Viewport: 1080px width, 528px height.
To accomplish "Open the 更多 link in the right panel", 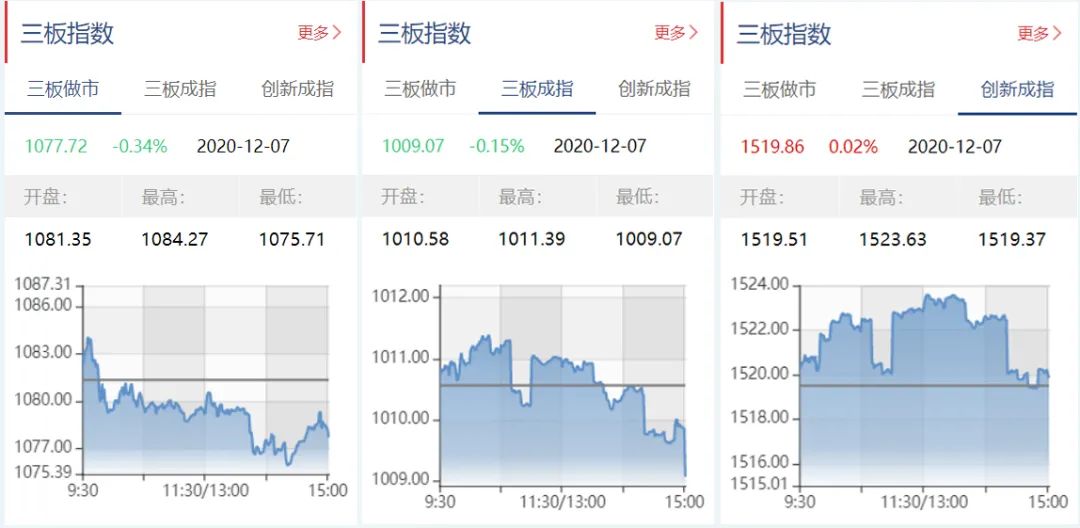I will [1039, 34].
